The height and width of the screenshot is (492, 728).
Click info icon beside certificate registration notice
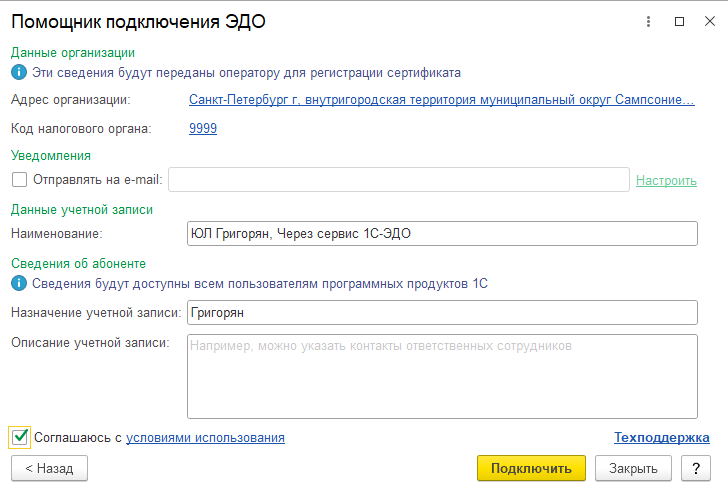(18, 72)
